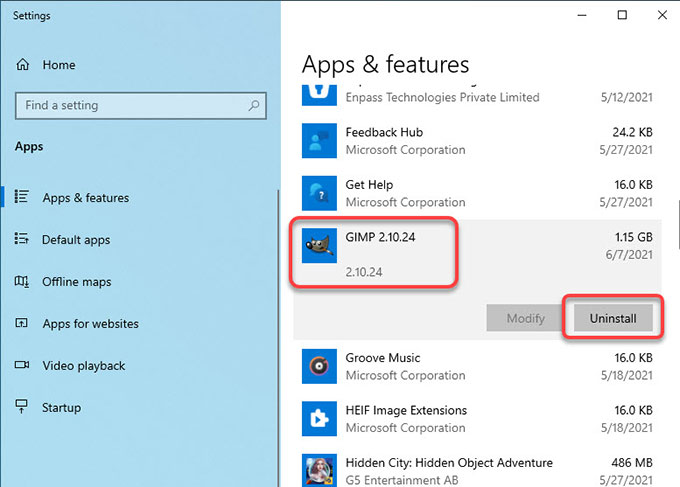Click the Apps section header in sidebar

[x=29, y=147]
